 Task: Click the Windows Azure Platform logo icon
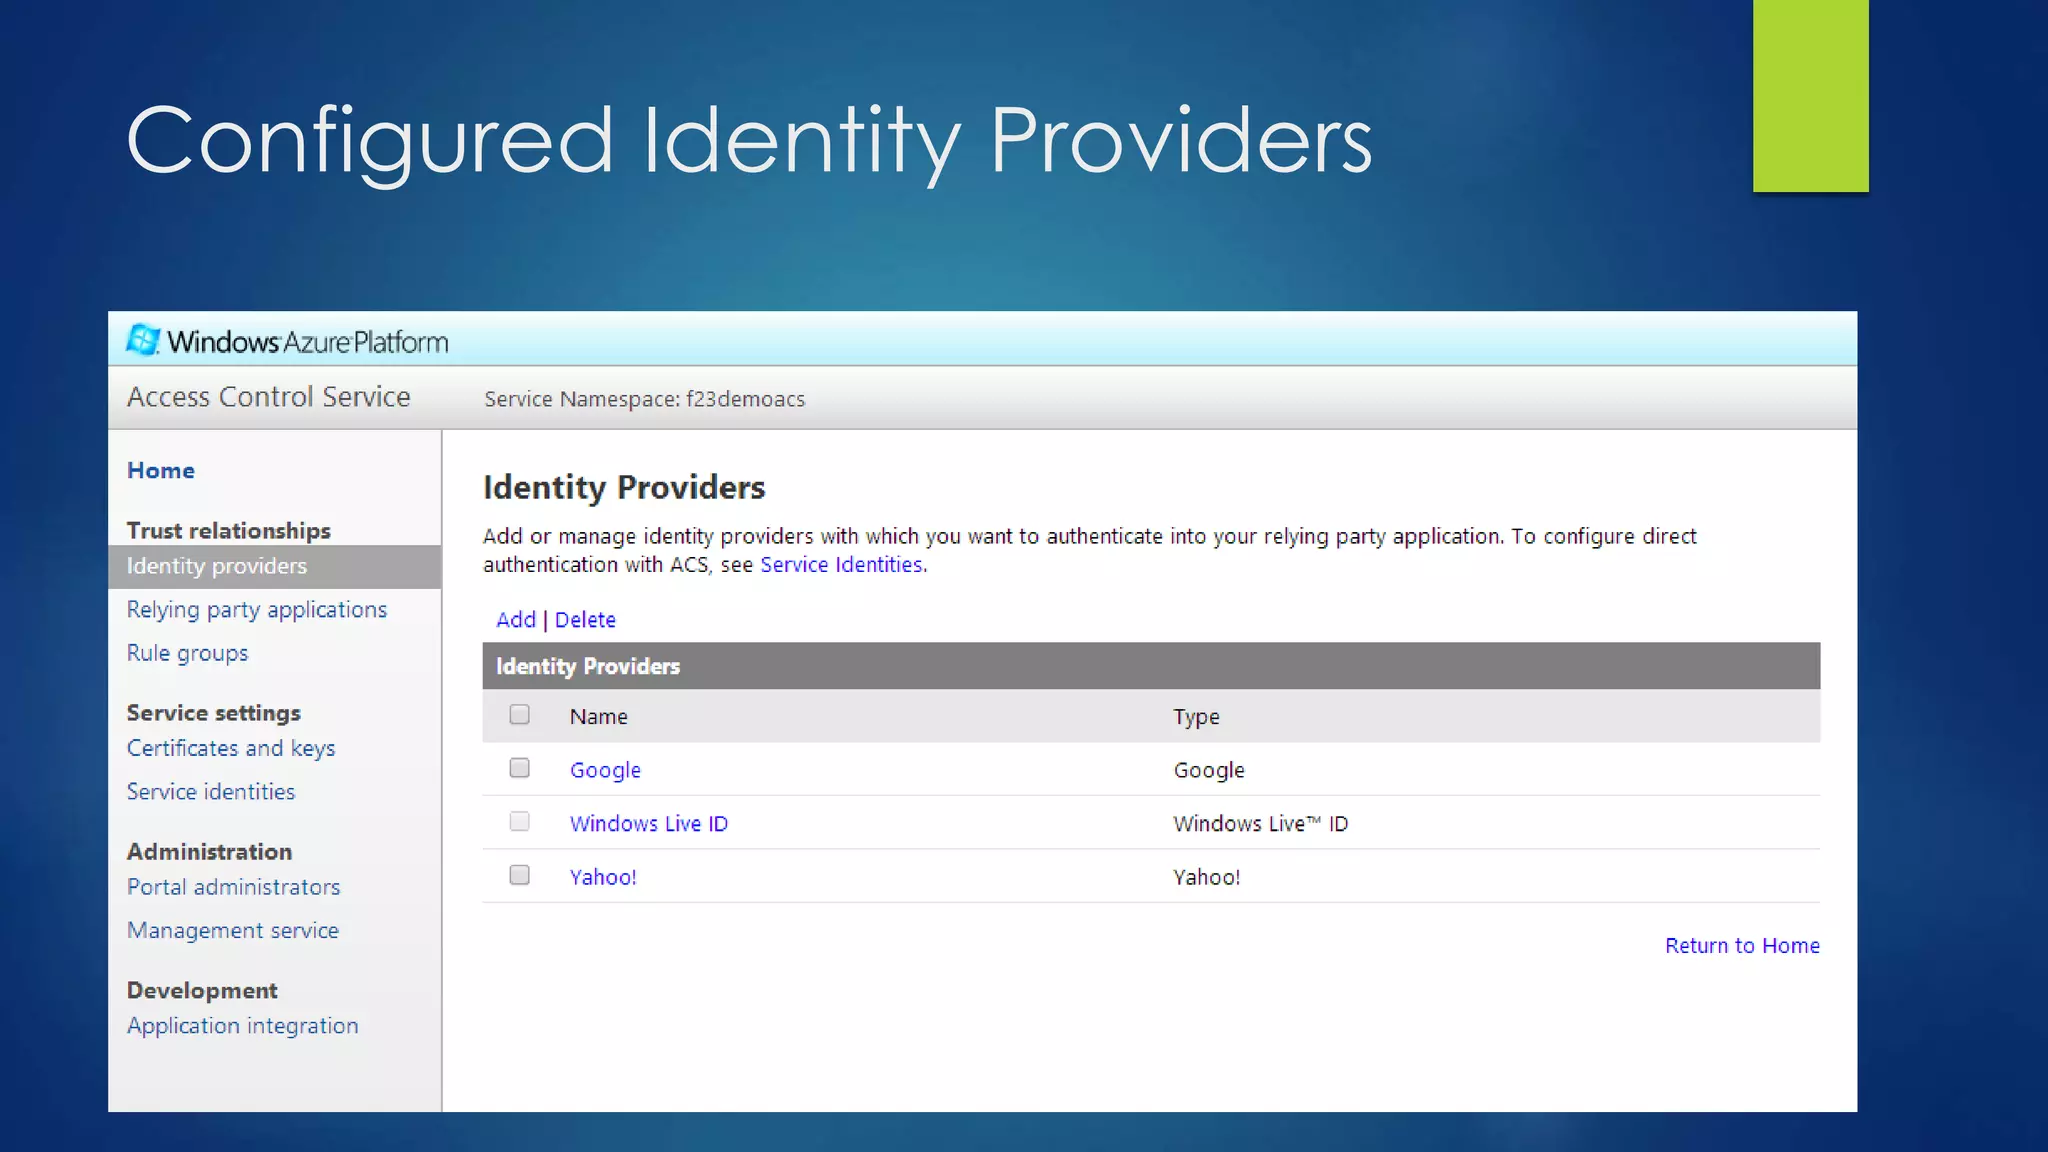pyautogui.click(x=143, y=340)
